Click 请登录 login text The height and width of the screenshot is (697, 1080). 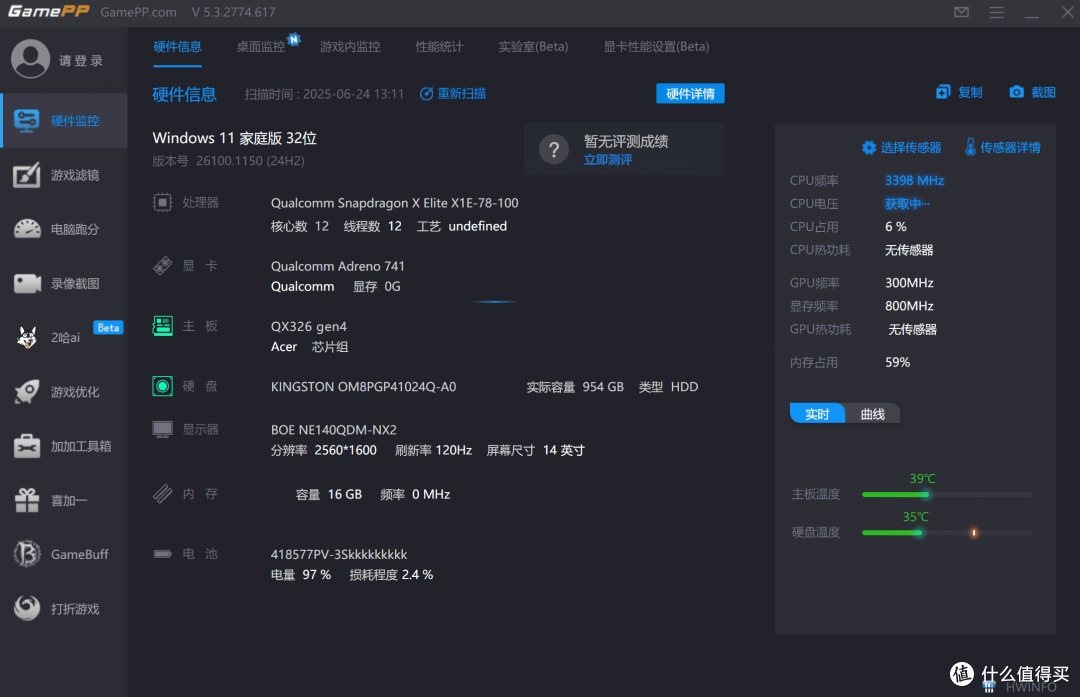81,61
